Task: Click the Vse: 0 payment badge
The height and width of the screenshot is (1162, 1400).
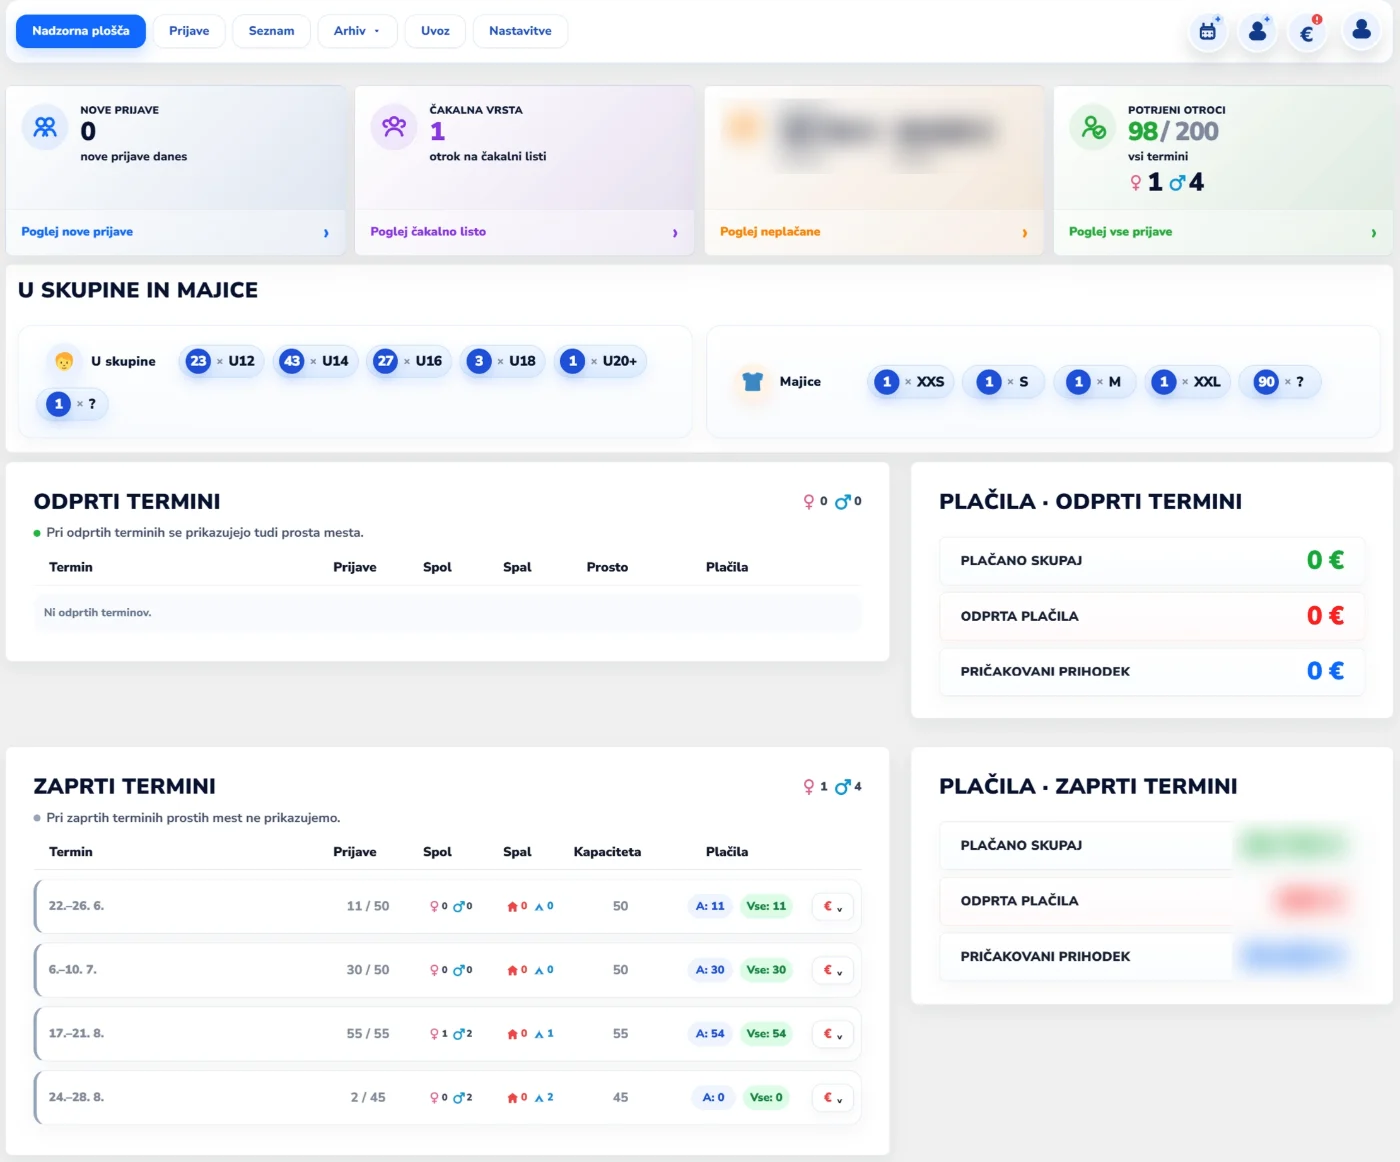Action: click(766, 1097)
